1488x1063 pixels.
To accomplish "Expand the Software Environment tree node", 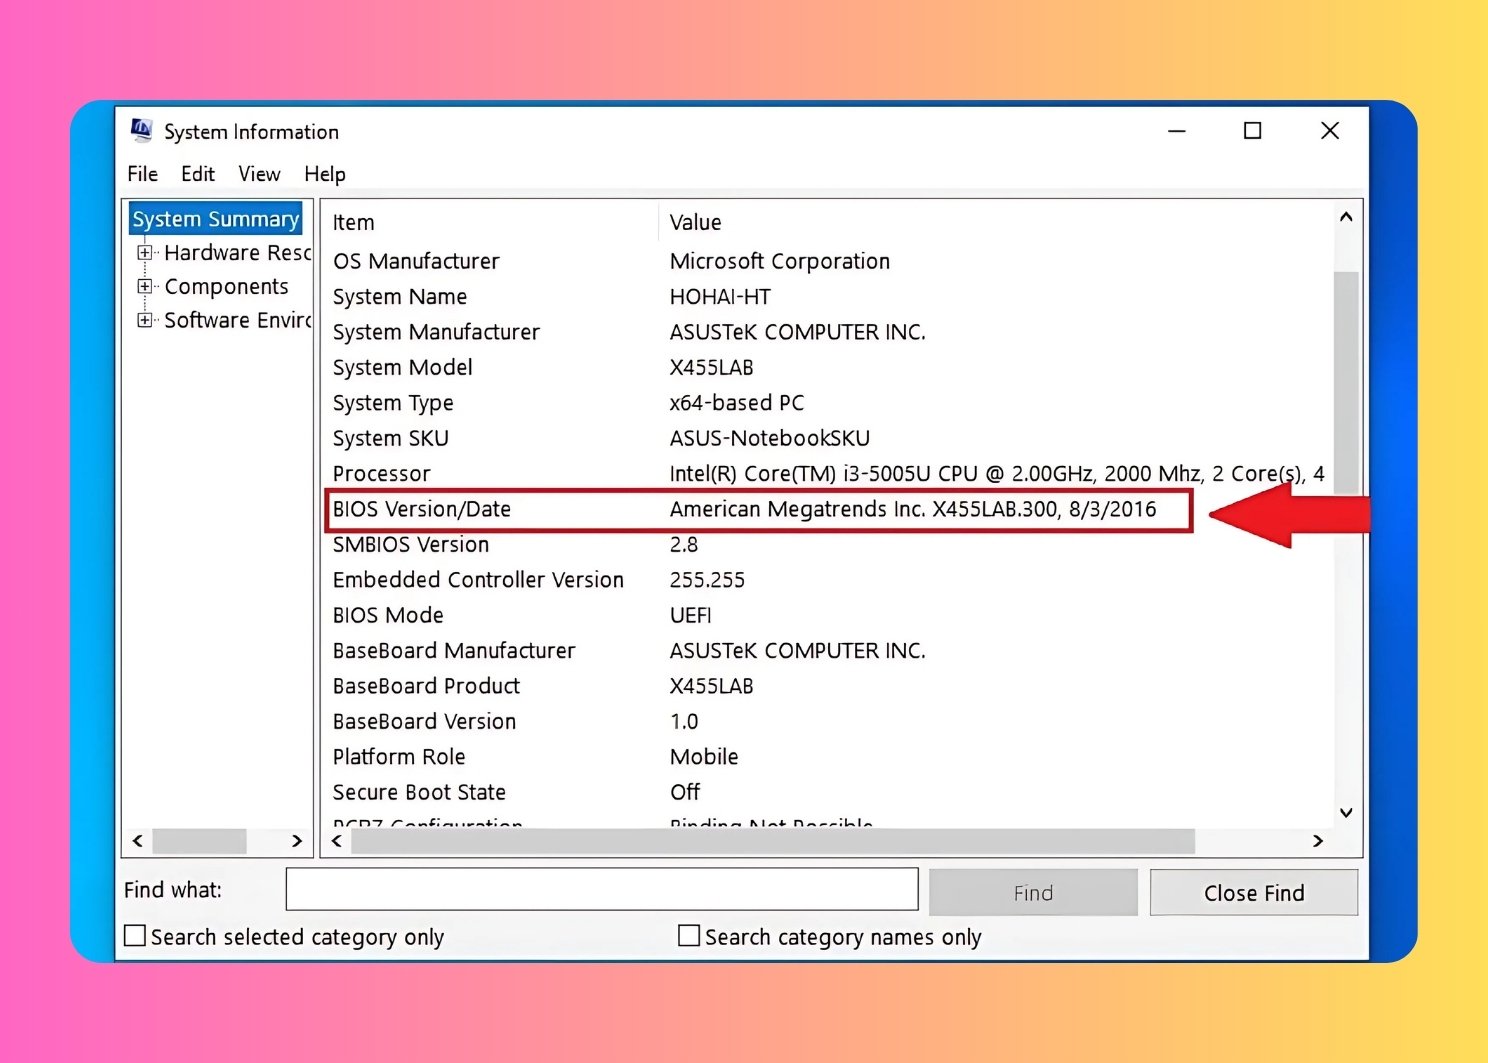I will [x=145, y=320].
